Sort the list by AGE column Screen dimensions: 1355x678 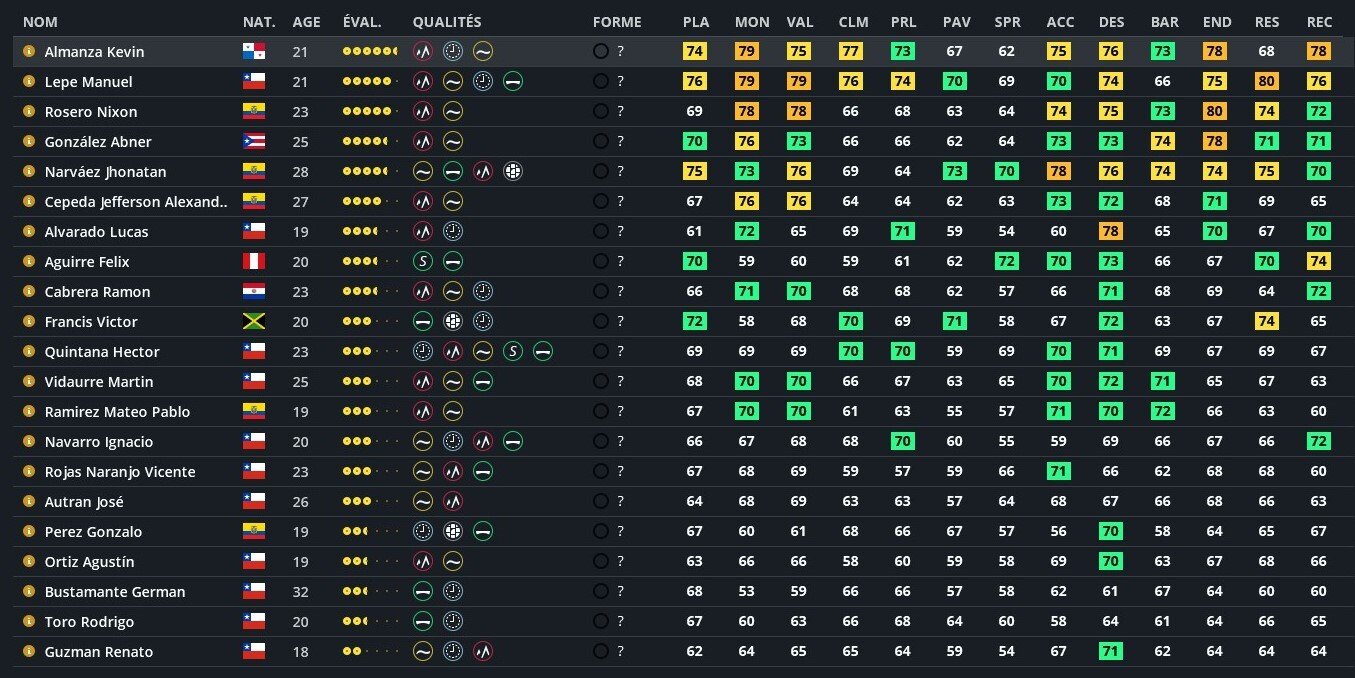coord(306,22)
